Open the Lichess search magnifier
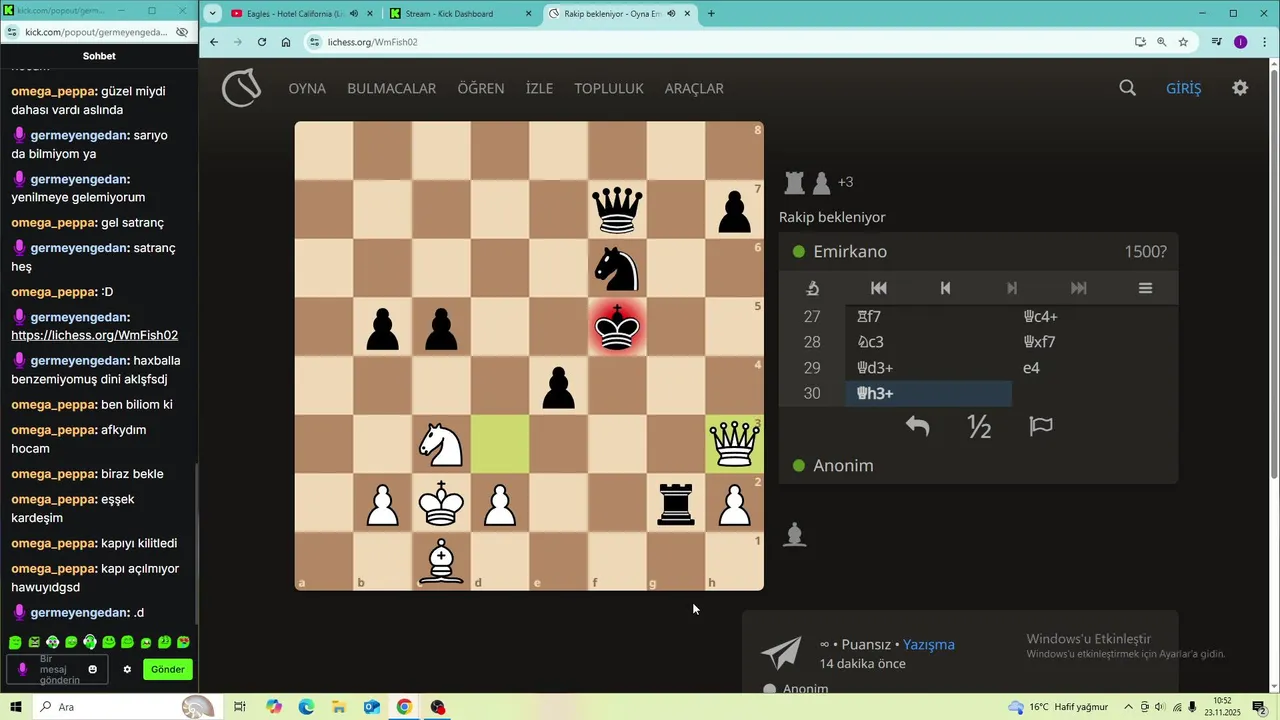1280x720 pixels. 1128,88
